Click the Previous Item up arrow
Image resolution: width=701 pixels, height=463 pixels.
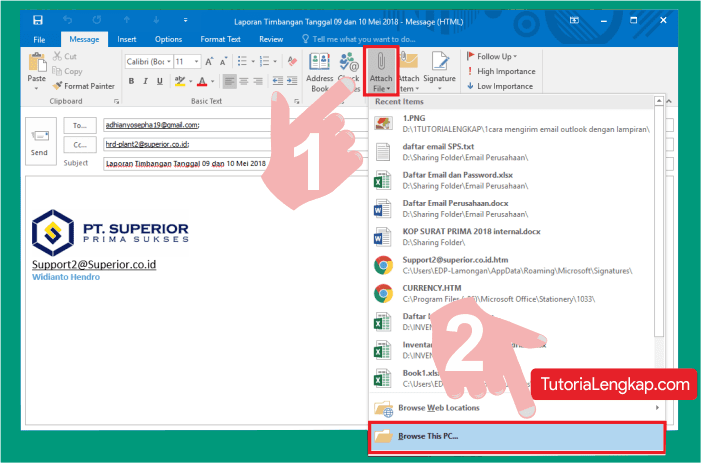tap(127, 20)
